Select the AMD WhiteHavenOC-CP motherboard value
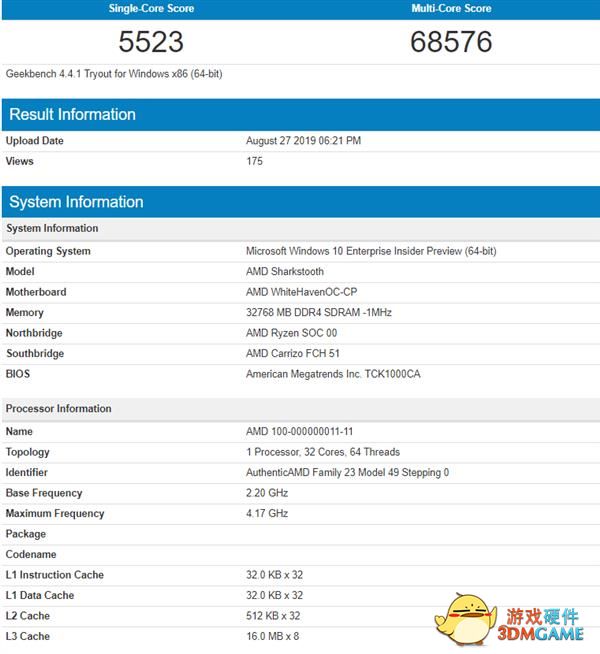 point(301,292)
